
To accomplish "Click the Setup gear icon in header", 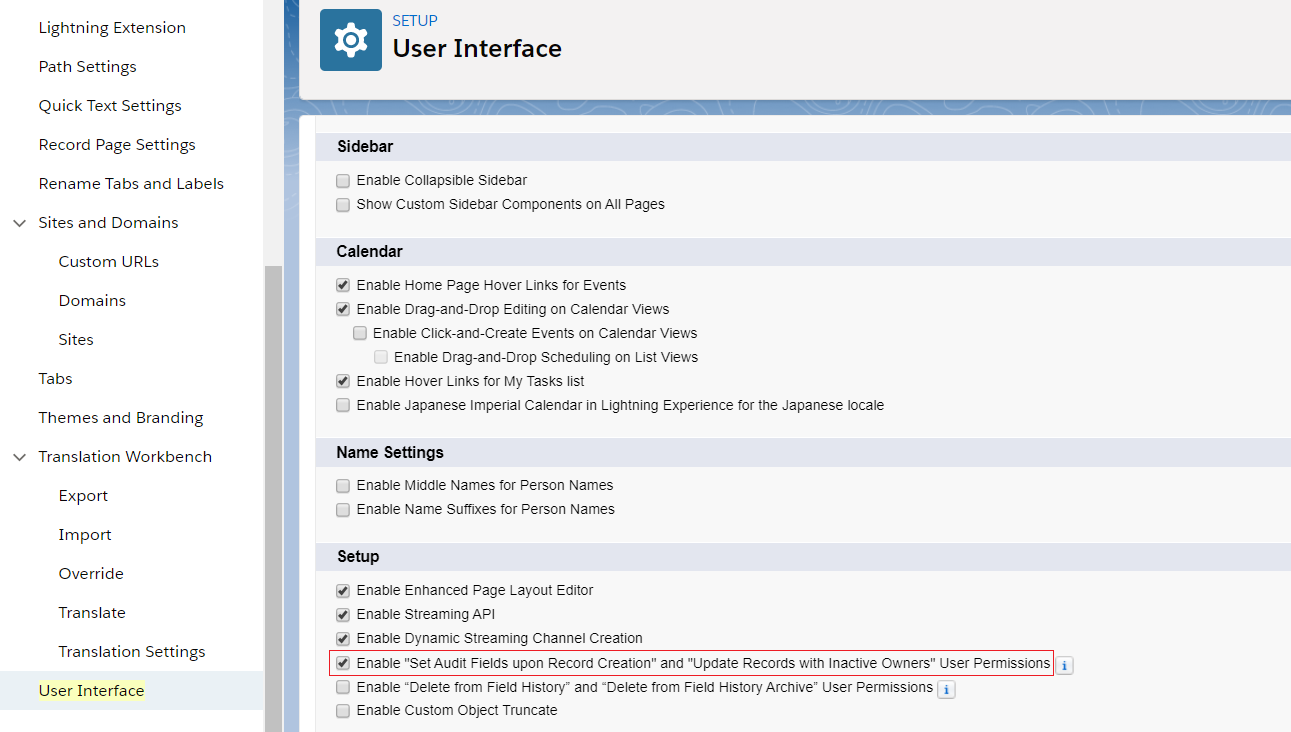I will pos(350,40).
